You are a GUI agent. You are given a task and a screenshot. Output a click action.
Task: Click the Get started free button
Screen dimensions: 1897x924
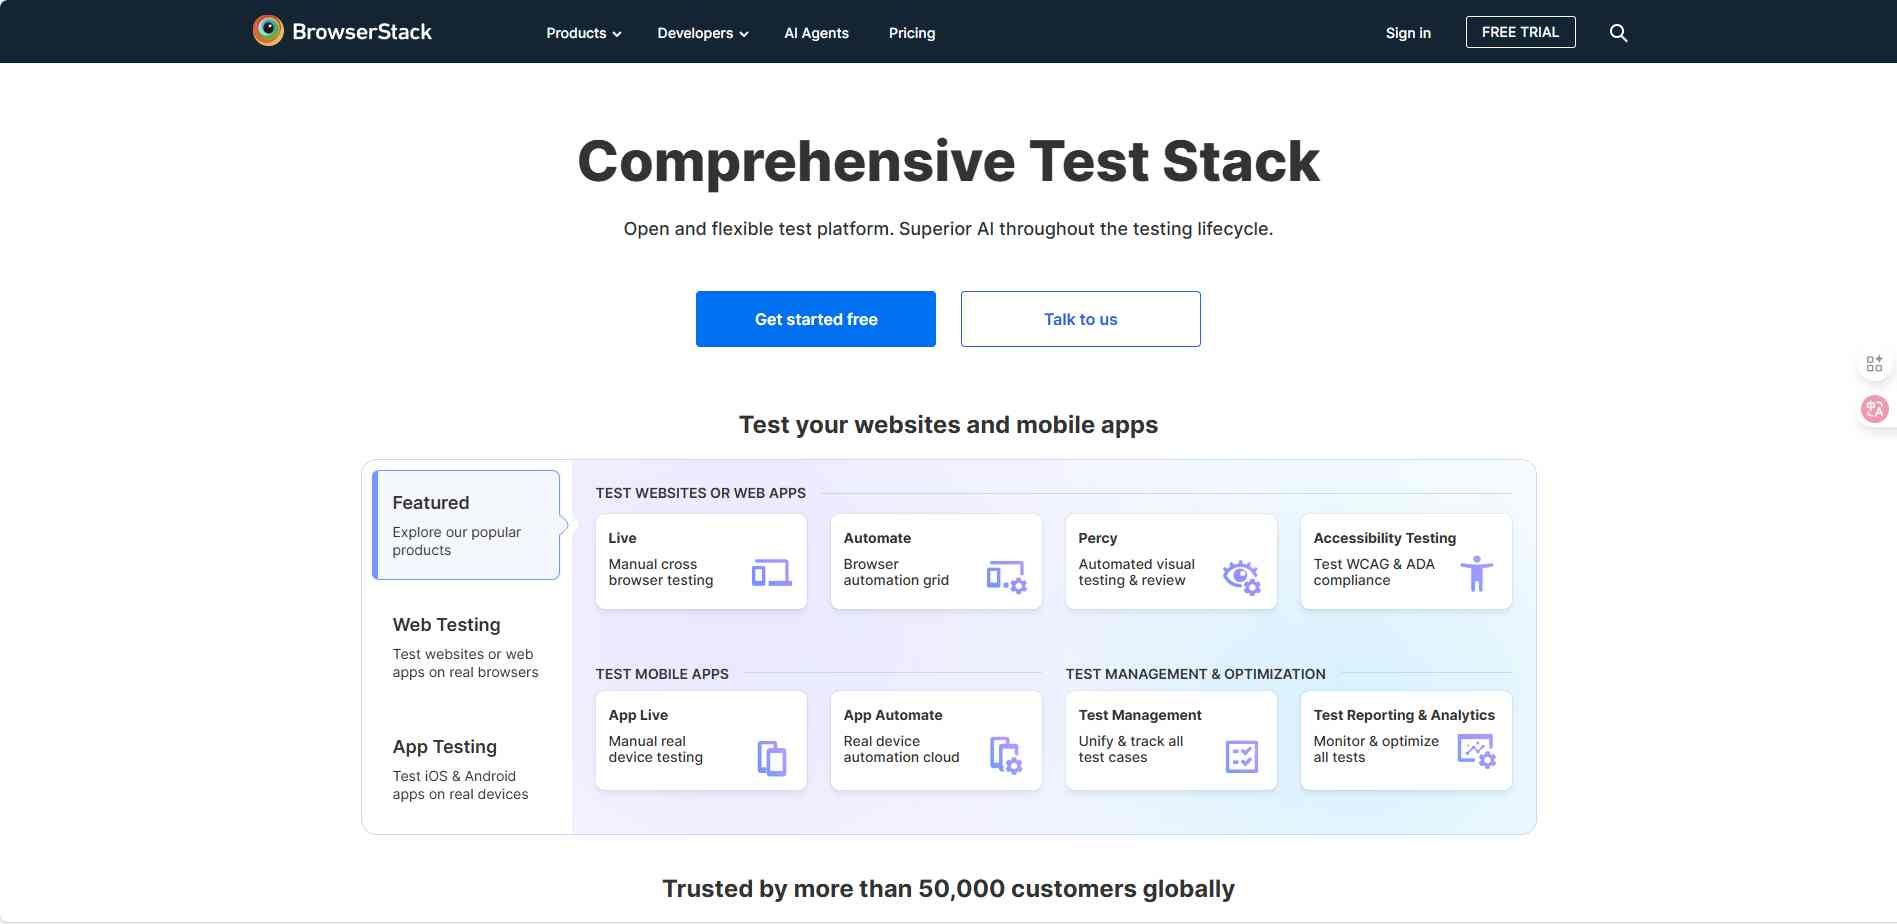(815, 318)
